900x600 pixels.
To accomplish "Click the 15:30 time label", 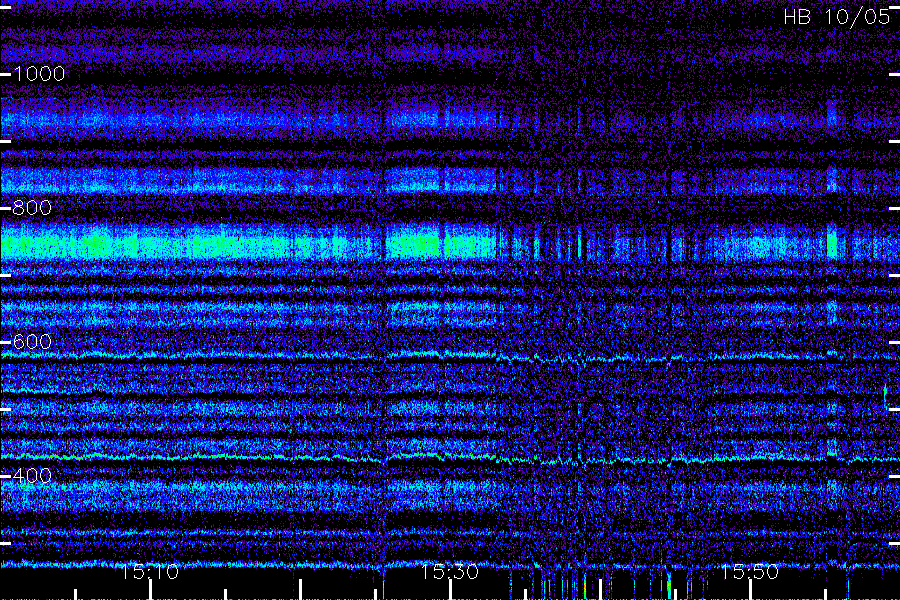I will click(450, 572).
